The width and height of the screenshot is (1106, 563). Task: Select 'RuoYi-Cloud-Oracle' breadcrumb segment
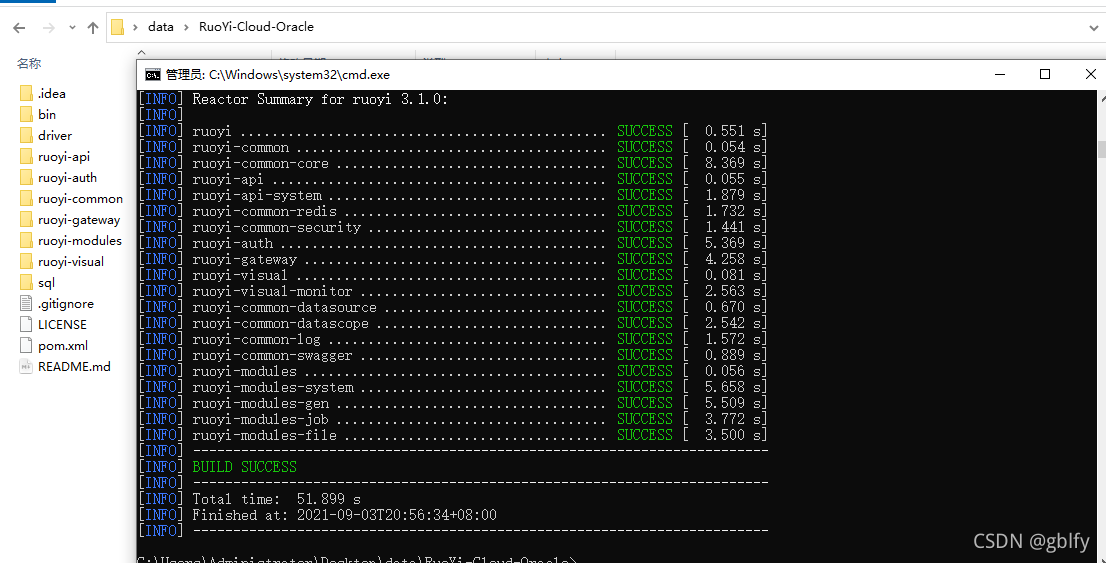coord(256,27)
